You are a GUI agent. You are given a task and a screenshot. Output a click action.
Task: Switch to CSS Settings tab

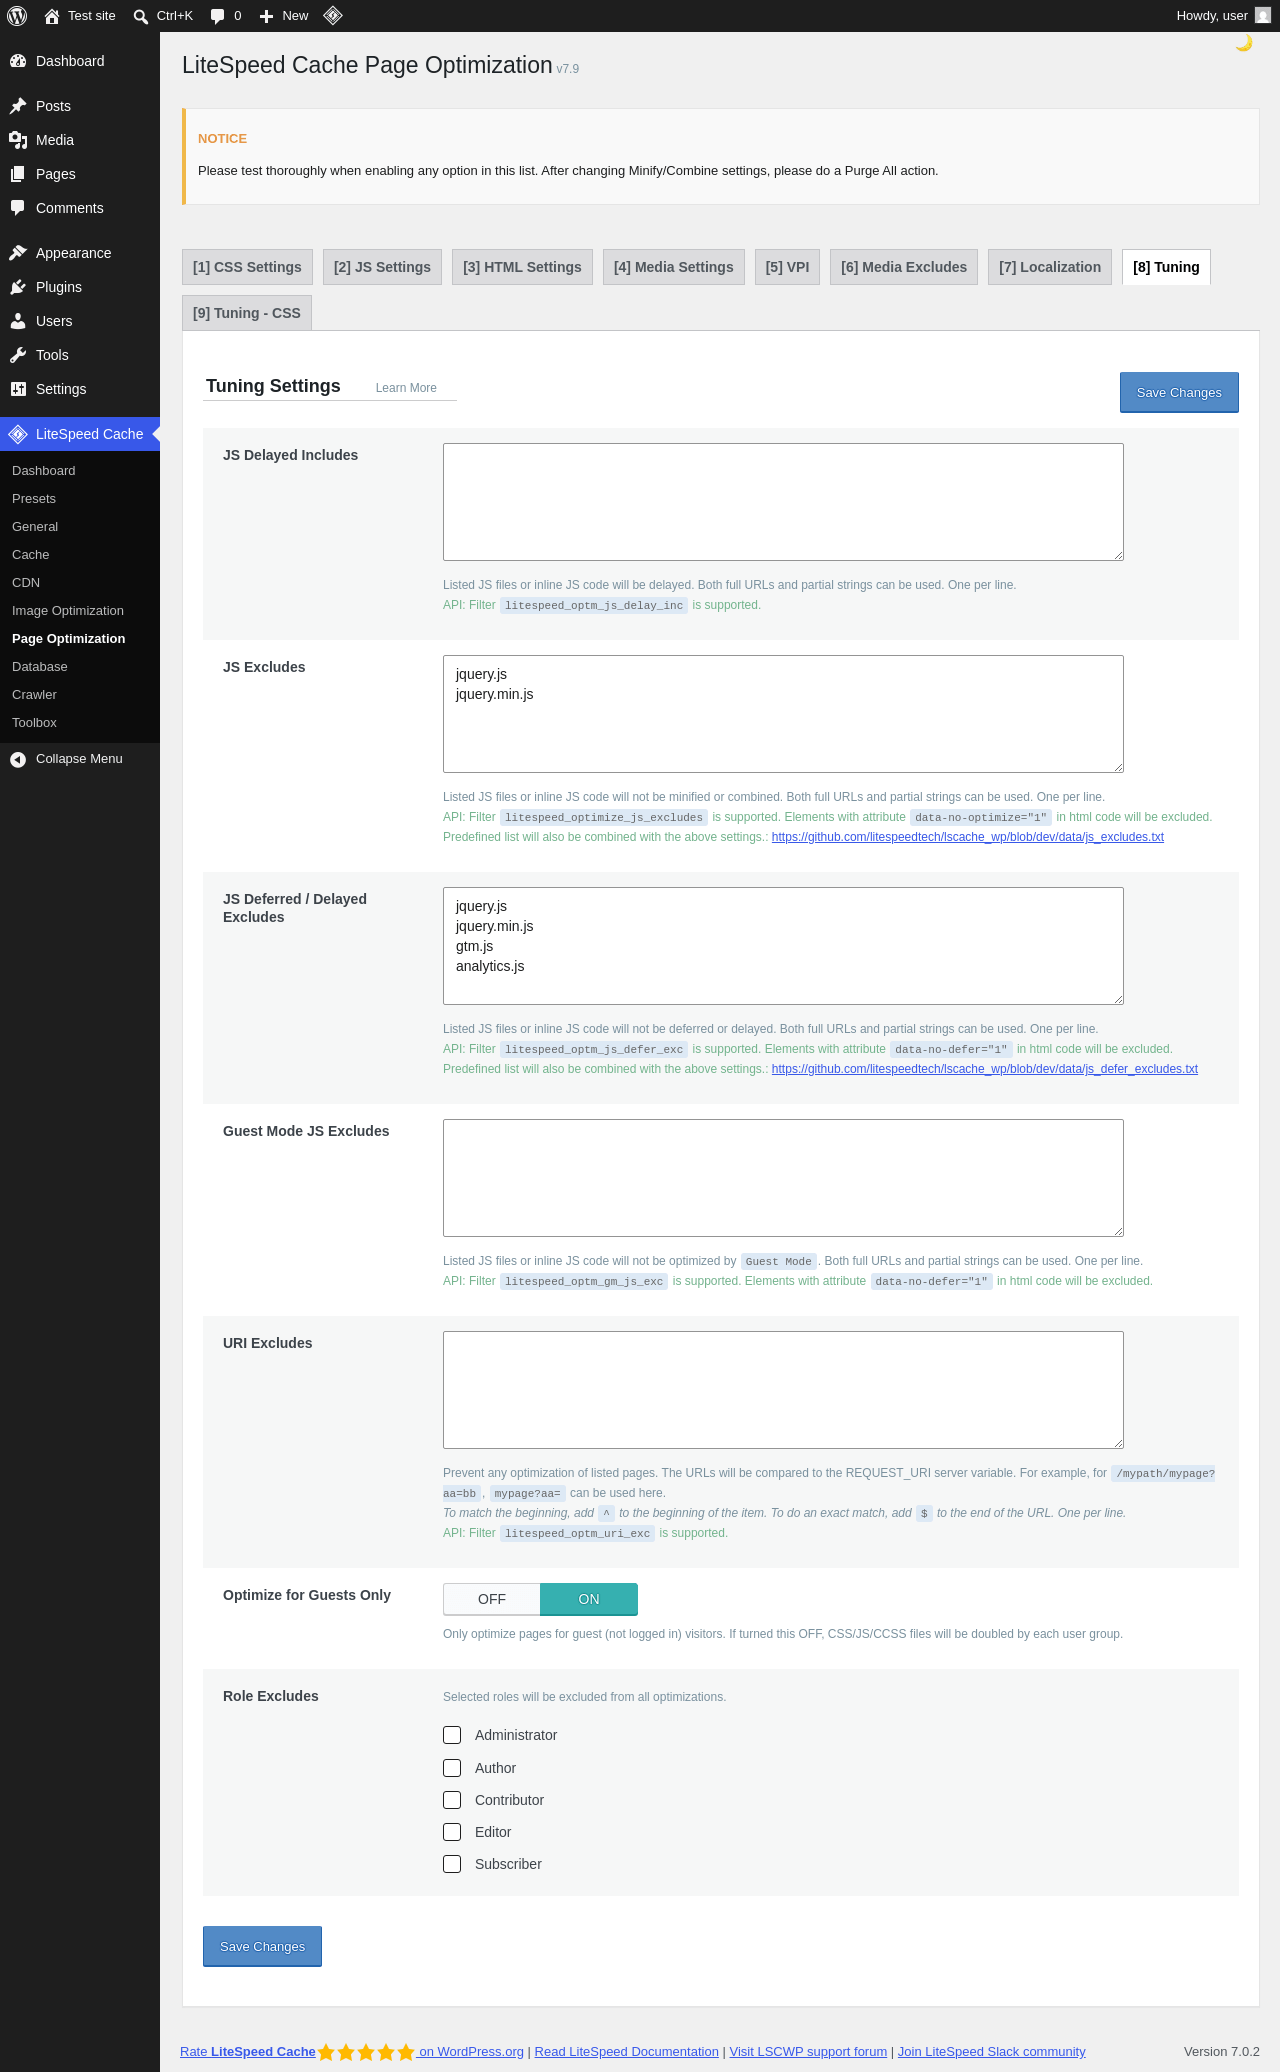coord(247,267)
